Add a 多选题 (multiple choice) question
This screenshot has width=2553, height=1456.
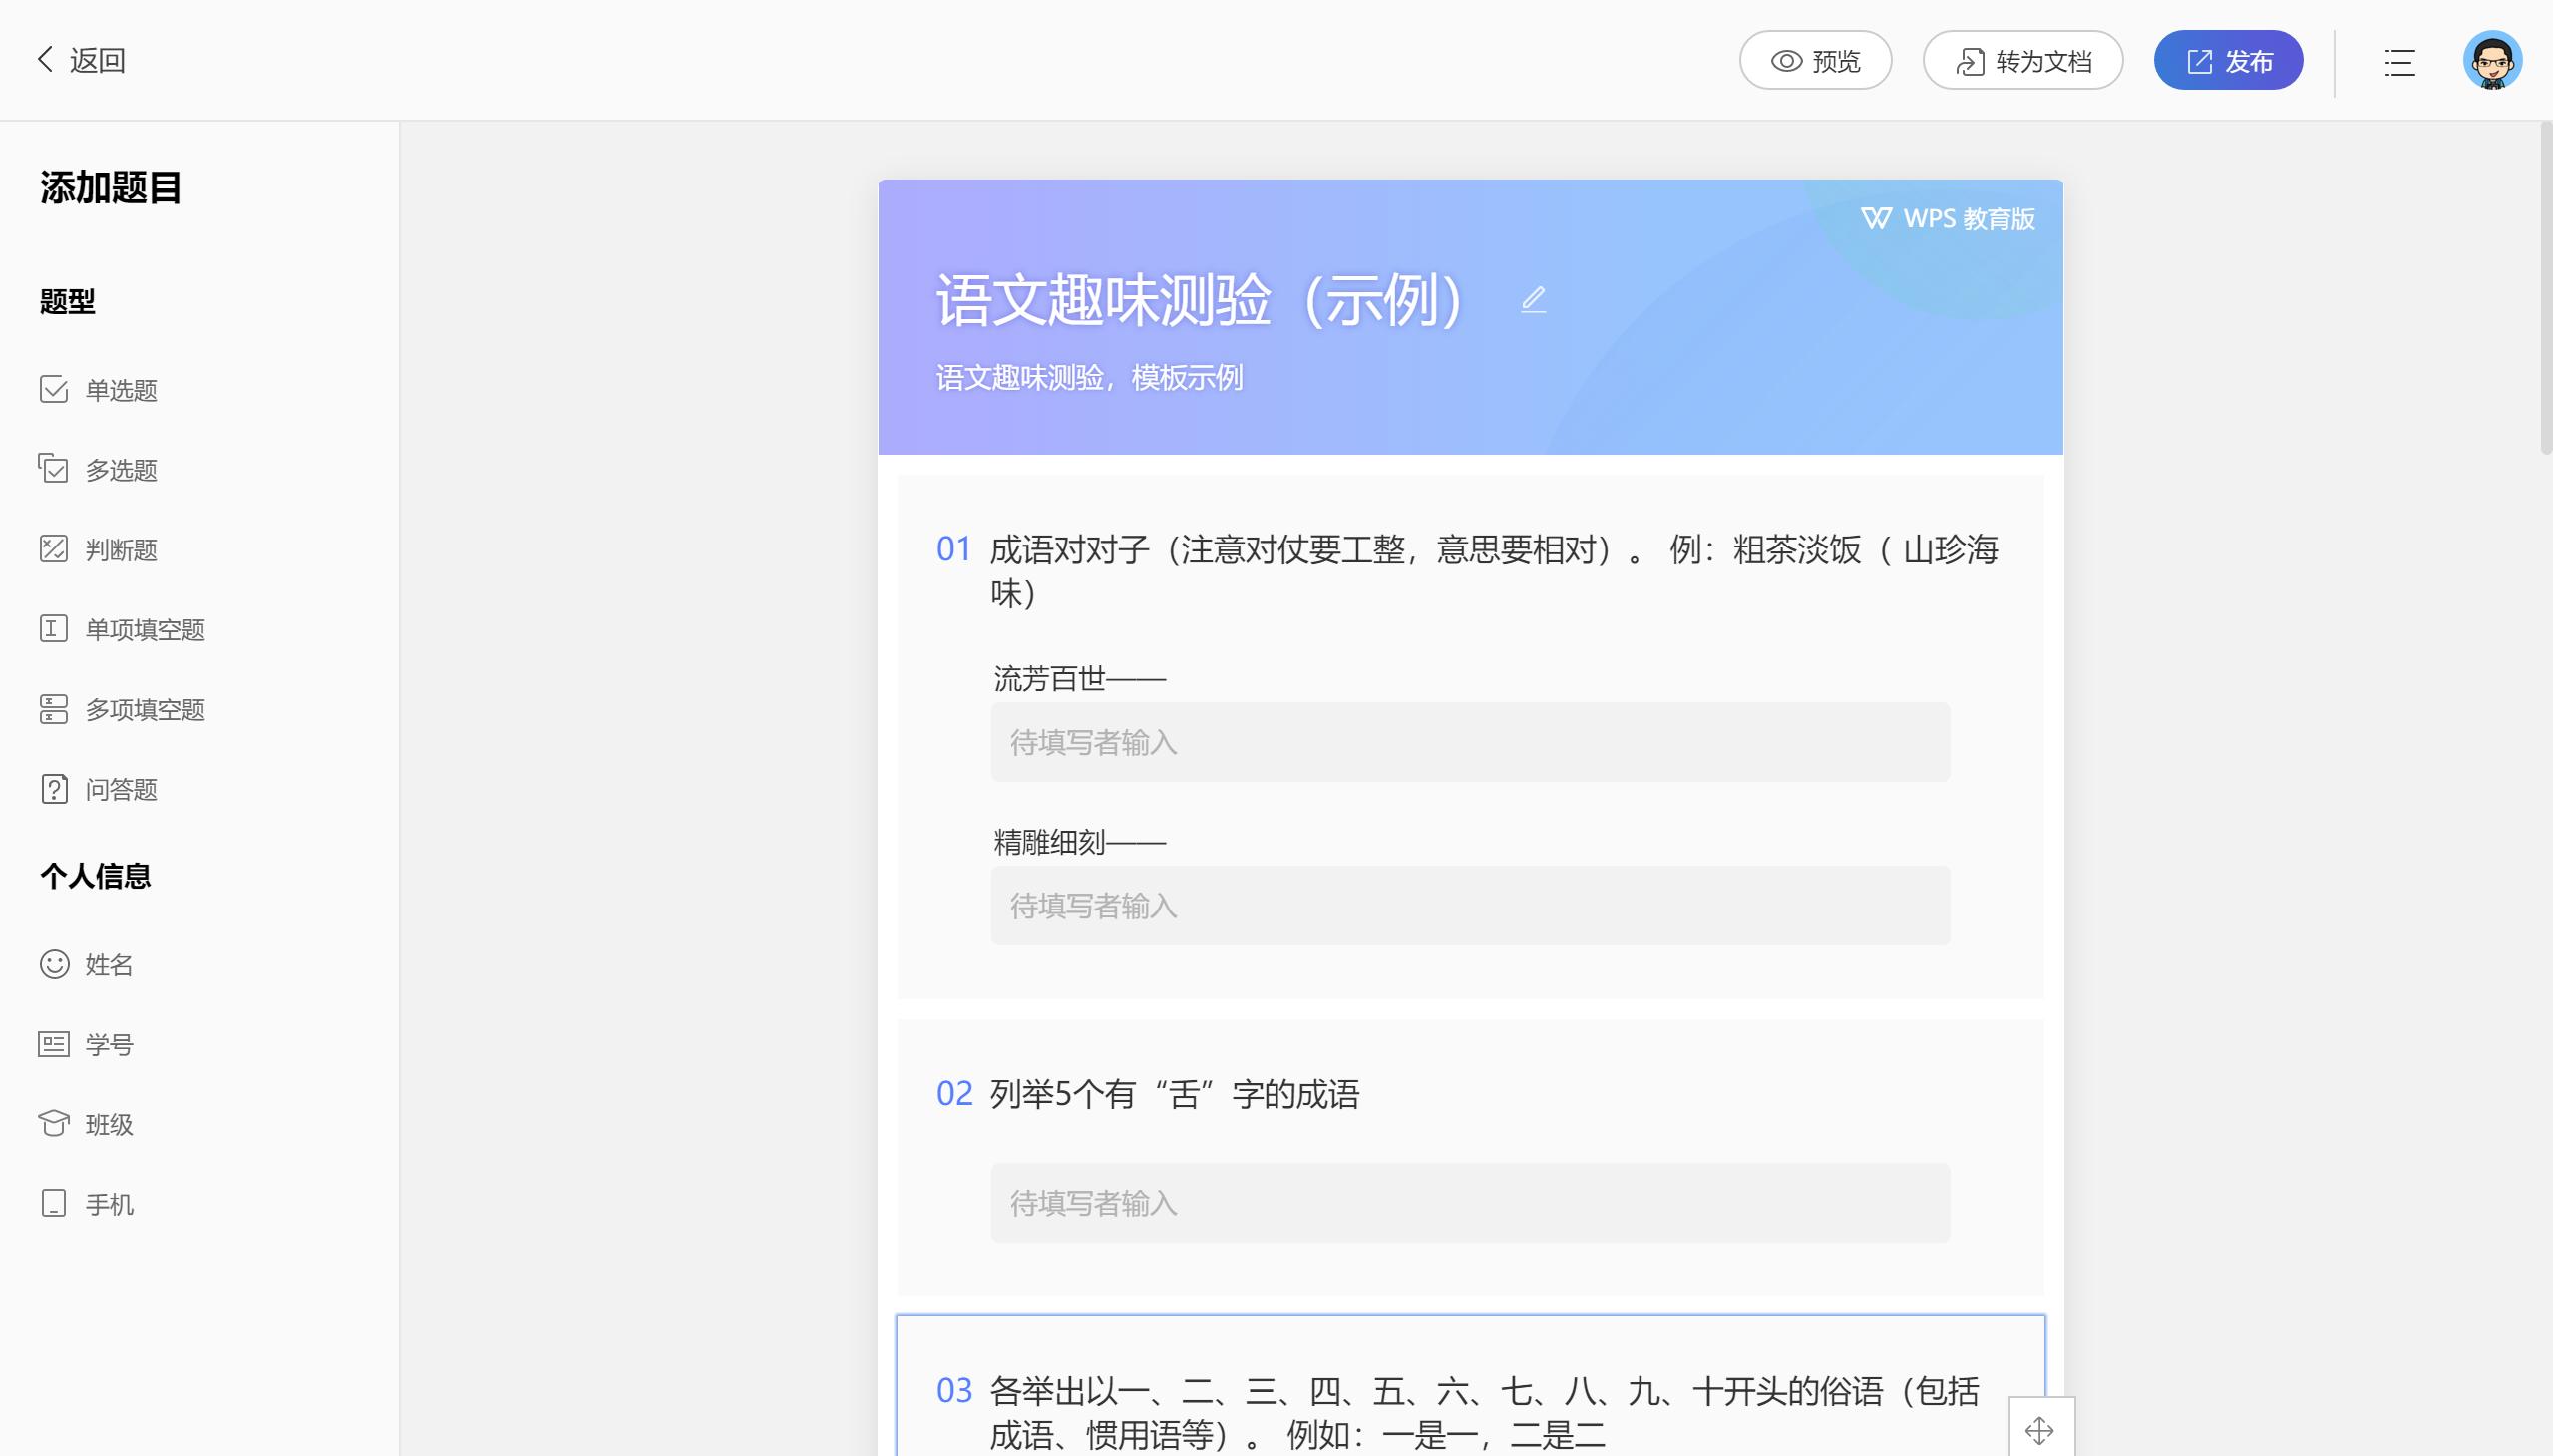(x=119, y=470)
